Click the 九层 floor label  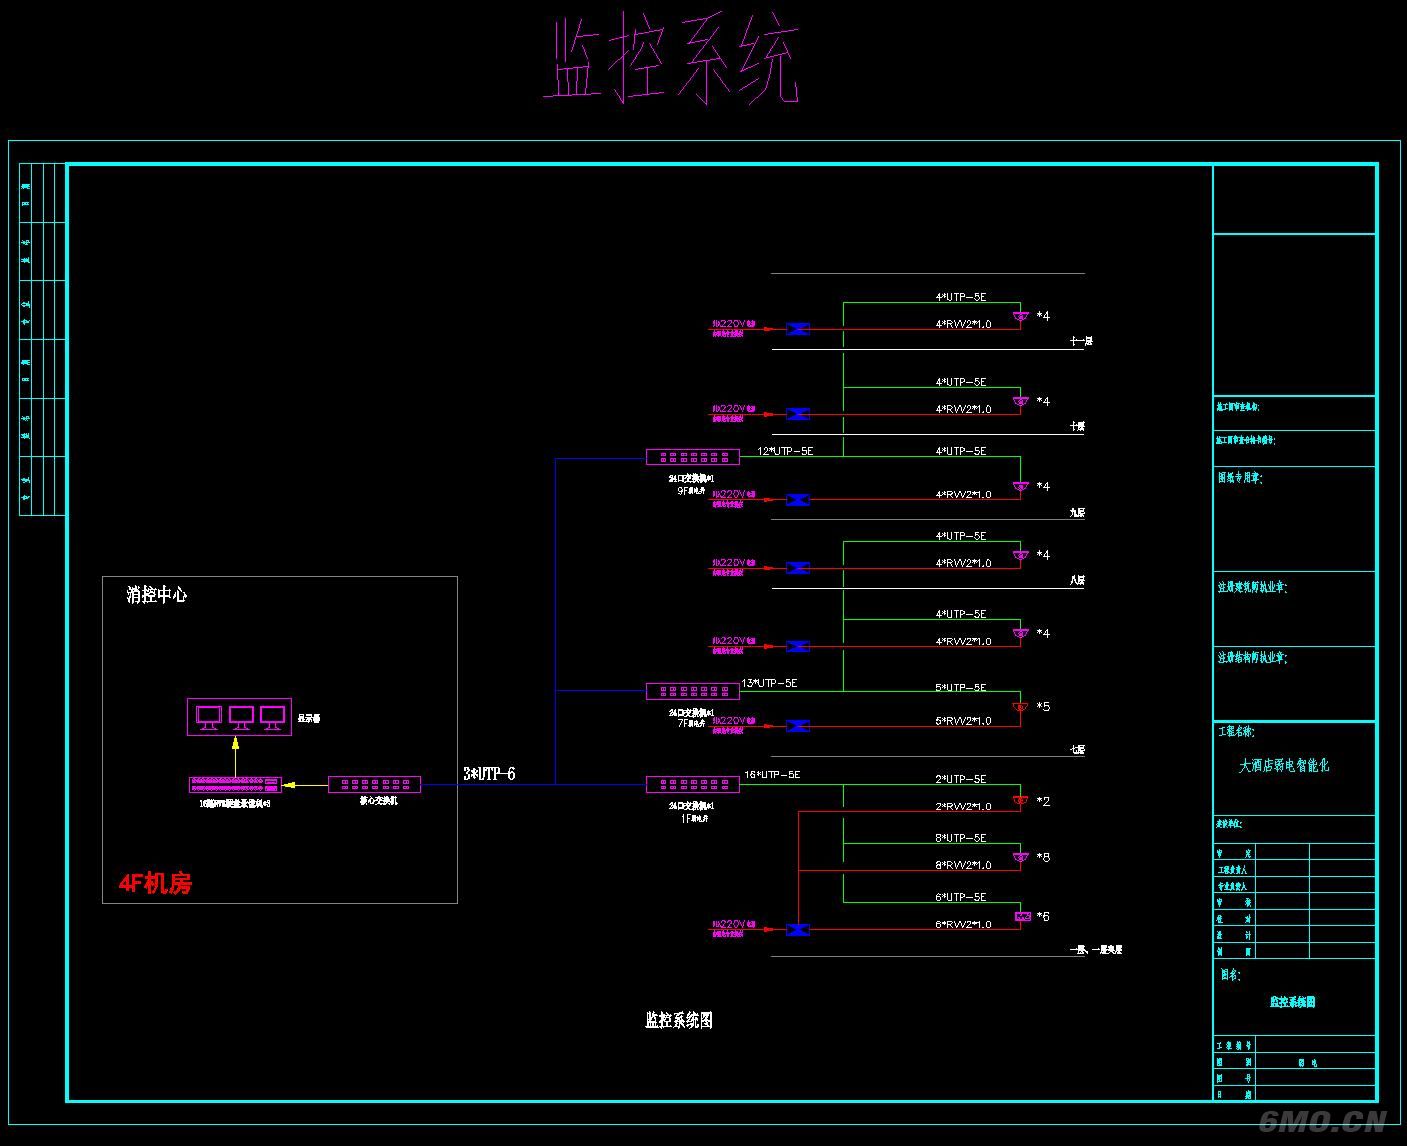1077,512
